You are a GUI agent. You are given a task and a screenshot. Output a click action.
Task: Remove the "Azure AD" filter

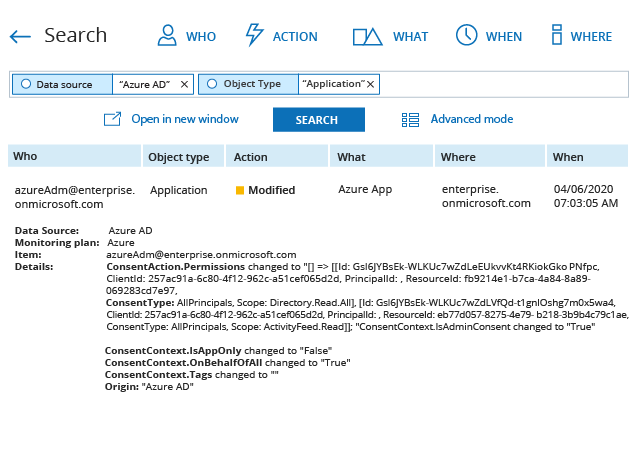point(184,84)
